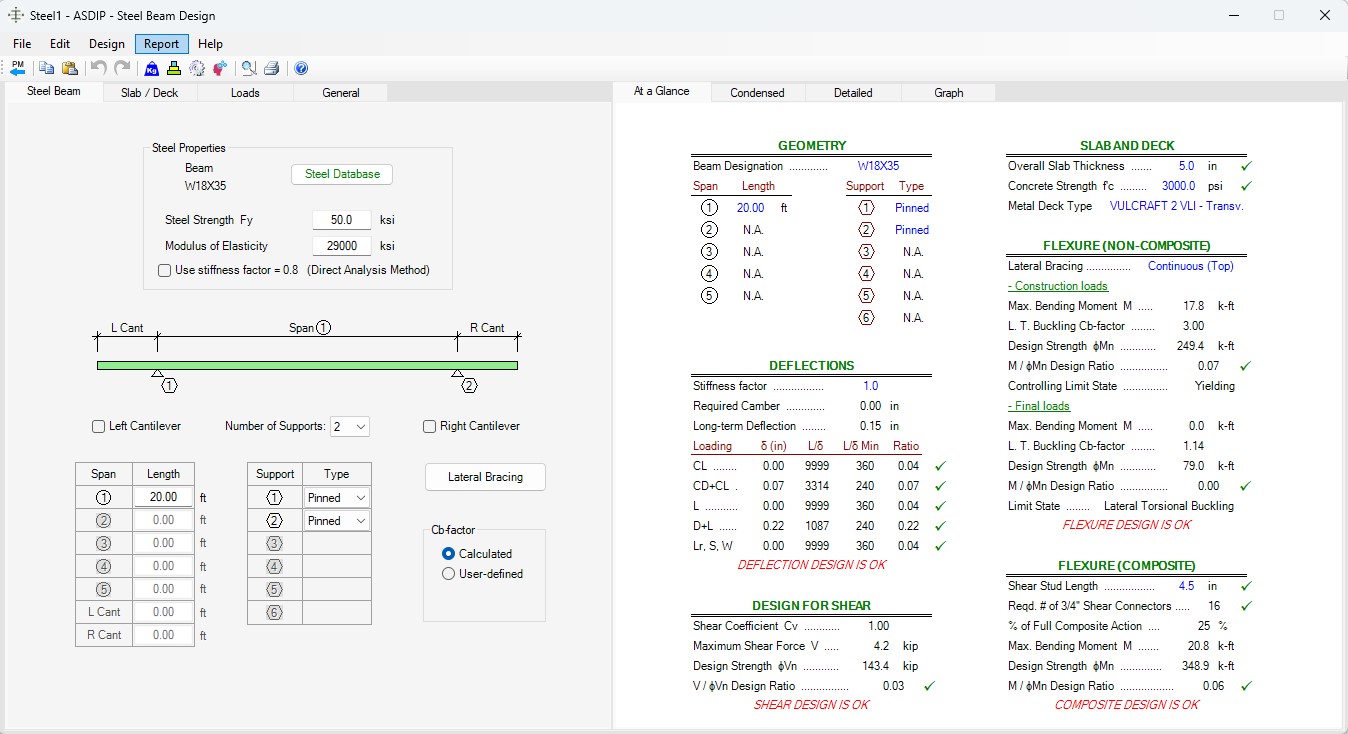Viewport: 1348px width, 734px height.
Task: Click the print preview magnifier icon
Action: pyautogui.click(x=249, y=68)
